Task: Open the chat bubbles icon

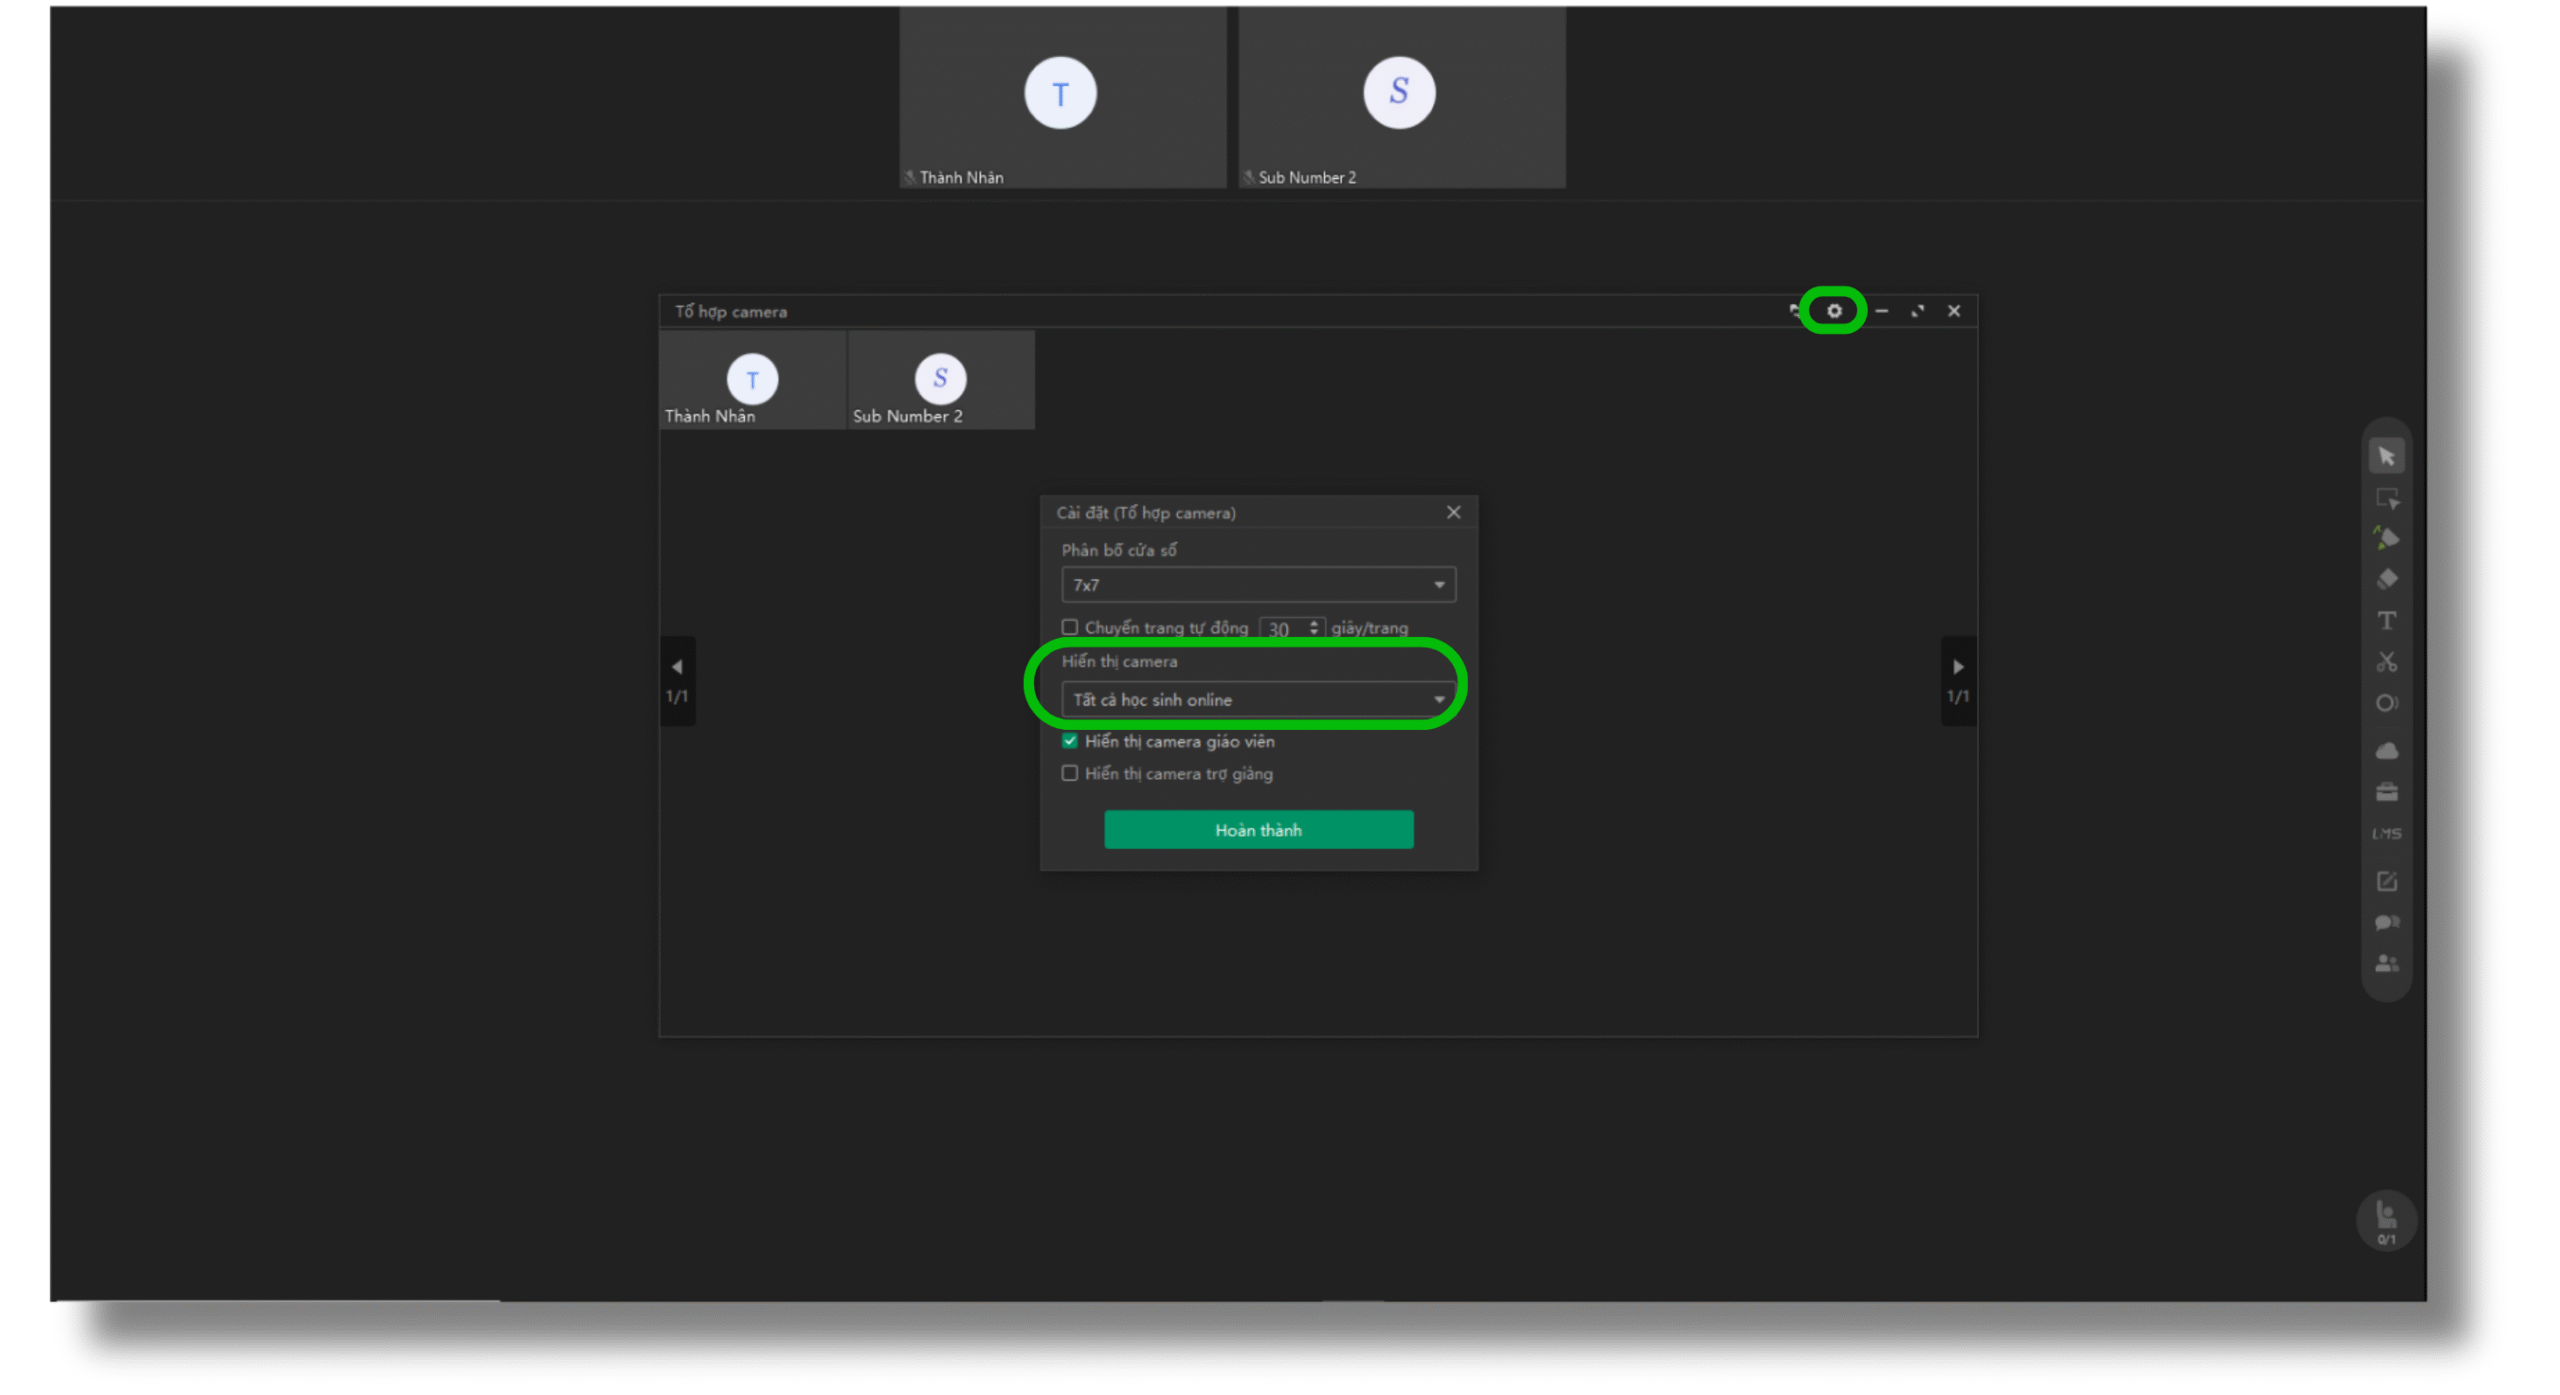Action: 2386,922
